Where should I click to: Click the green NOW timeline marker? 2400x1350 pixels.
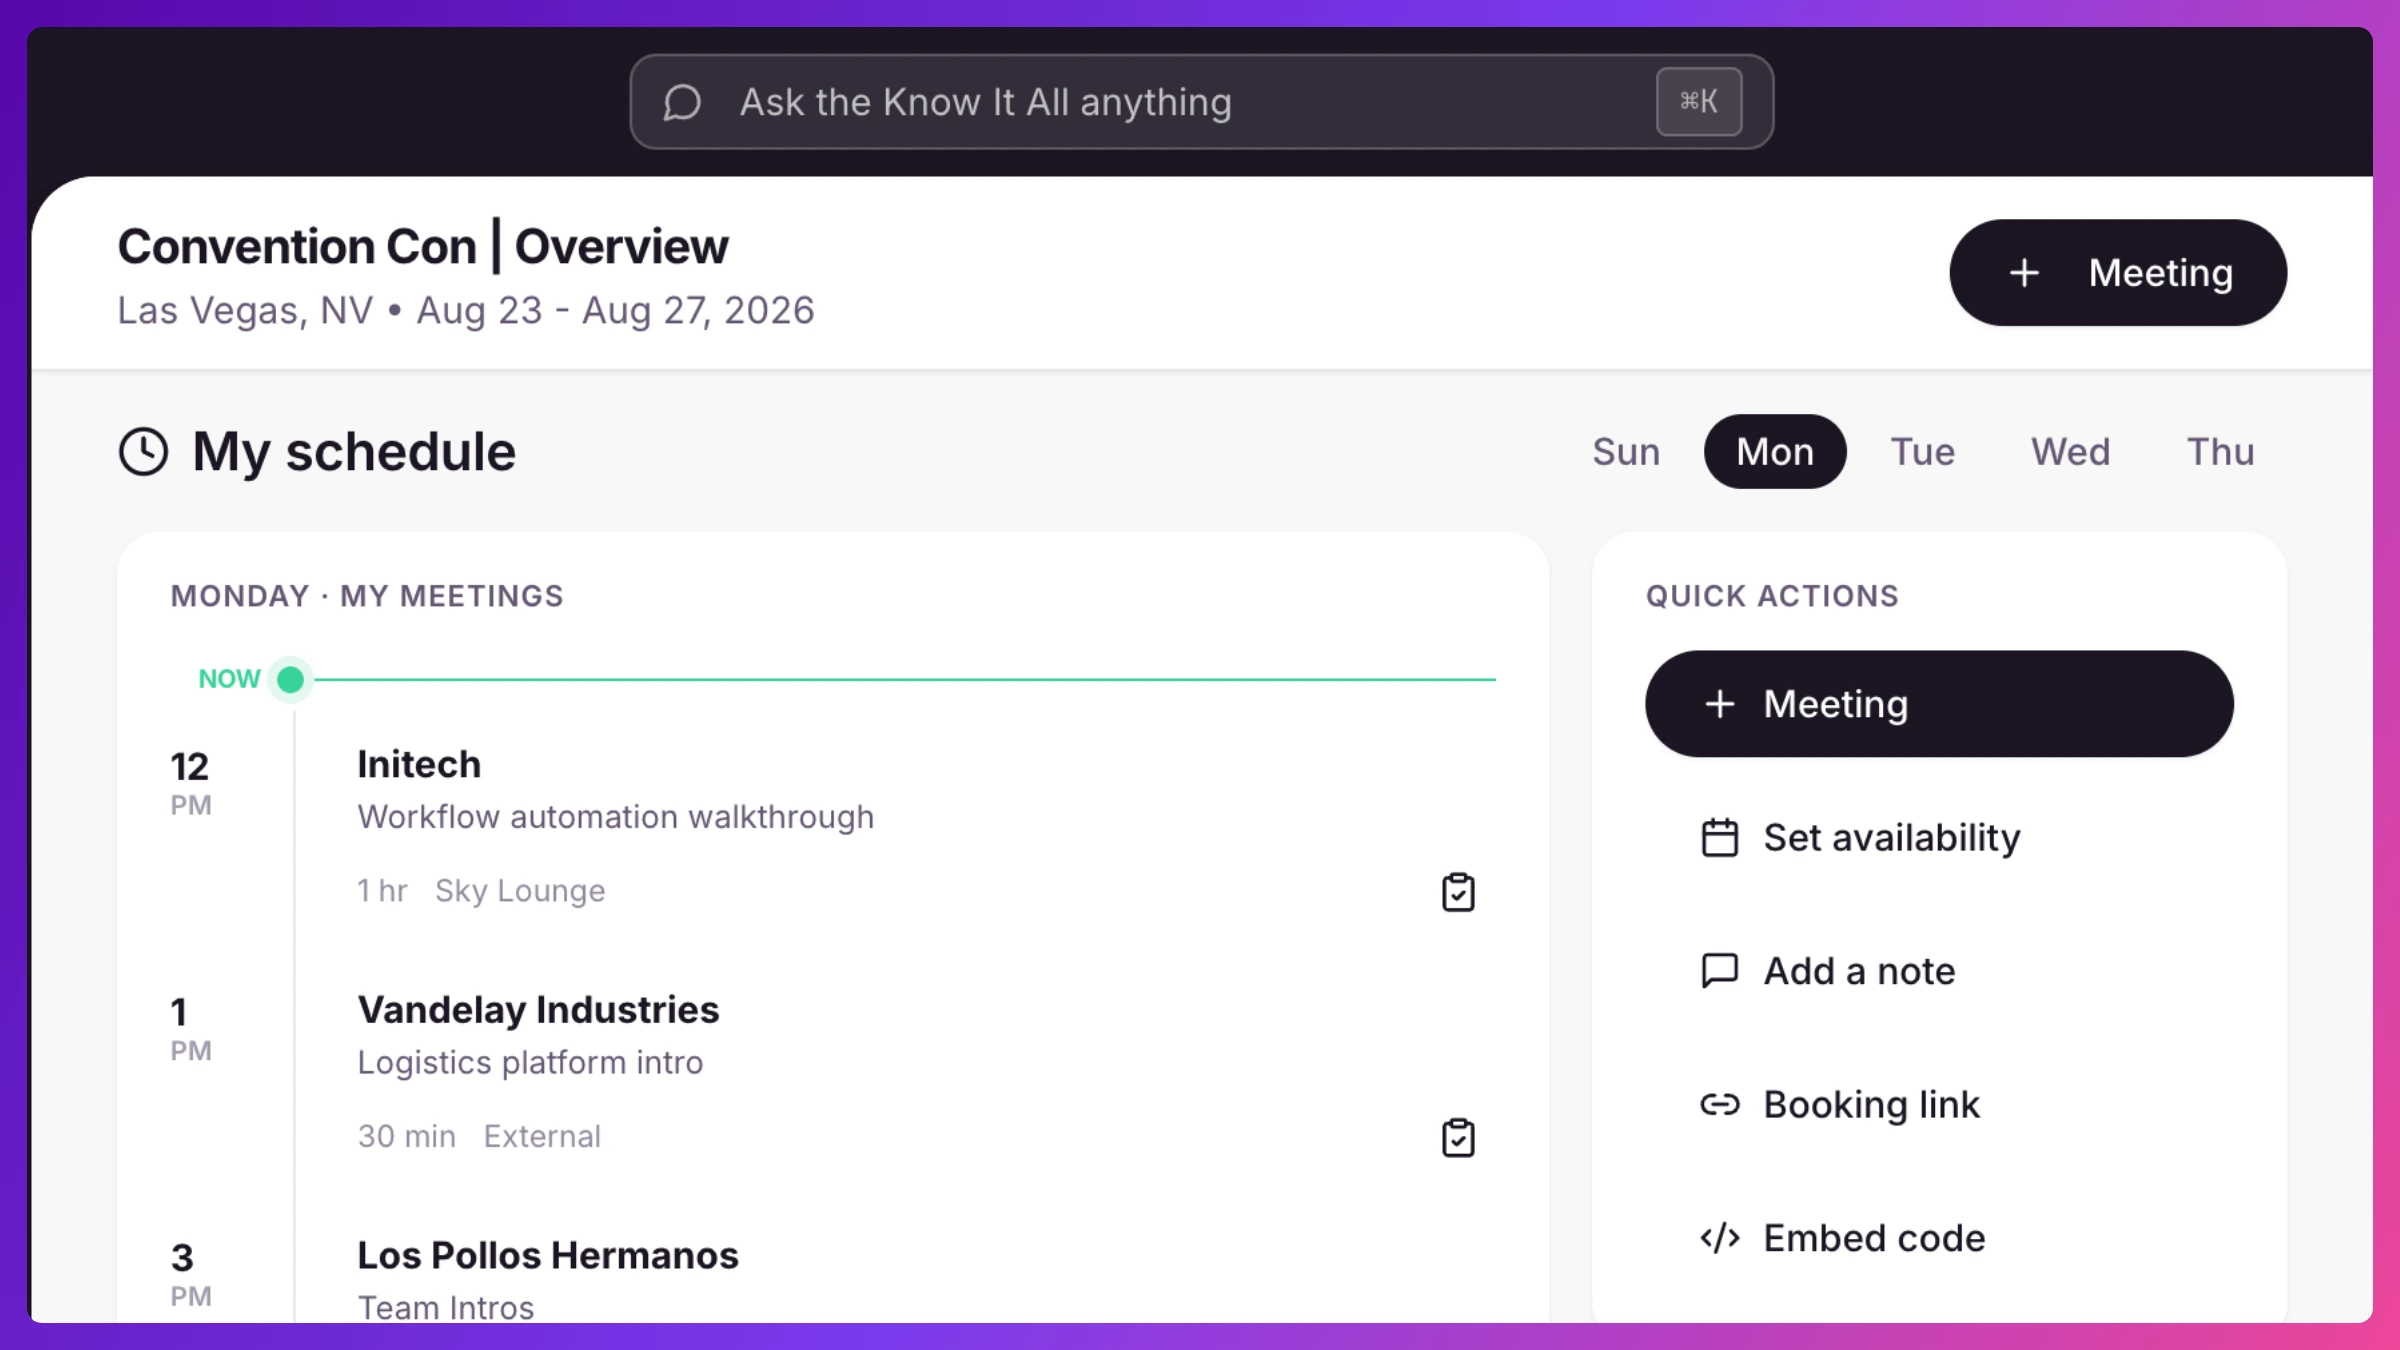point(290,680)
